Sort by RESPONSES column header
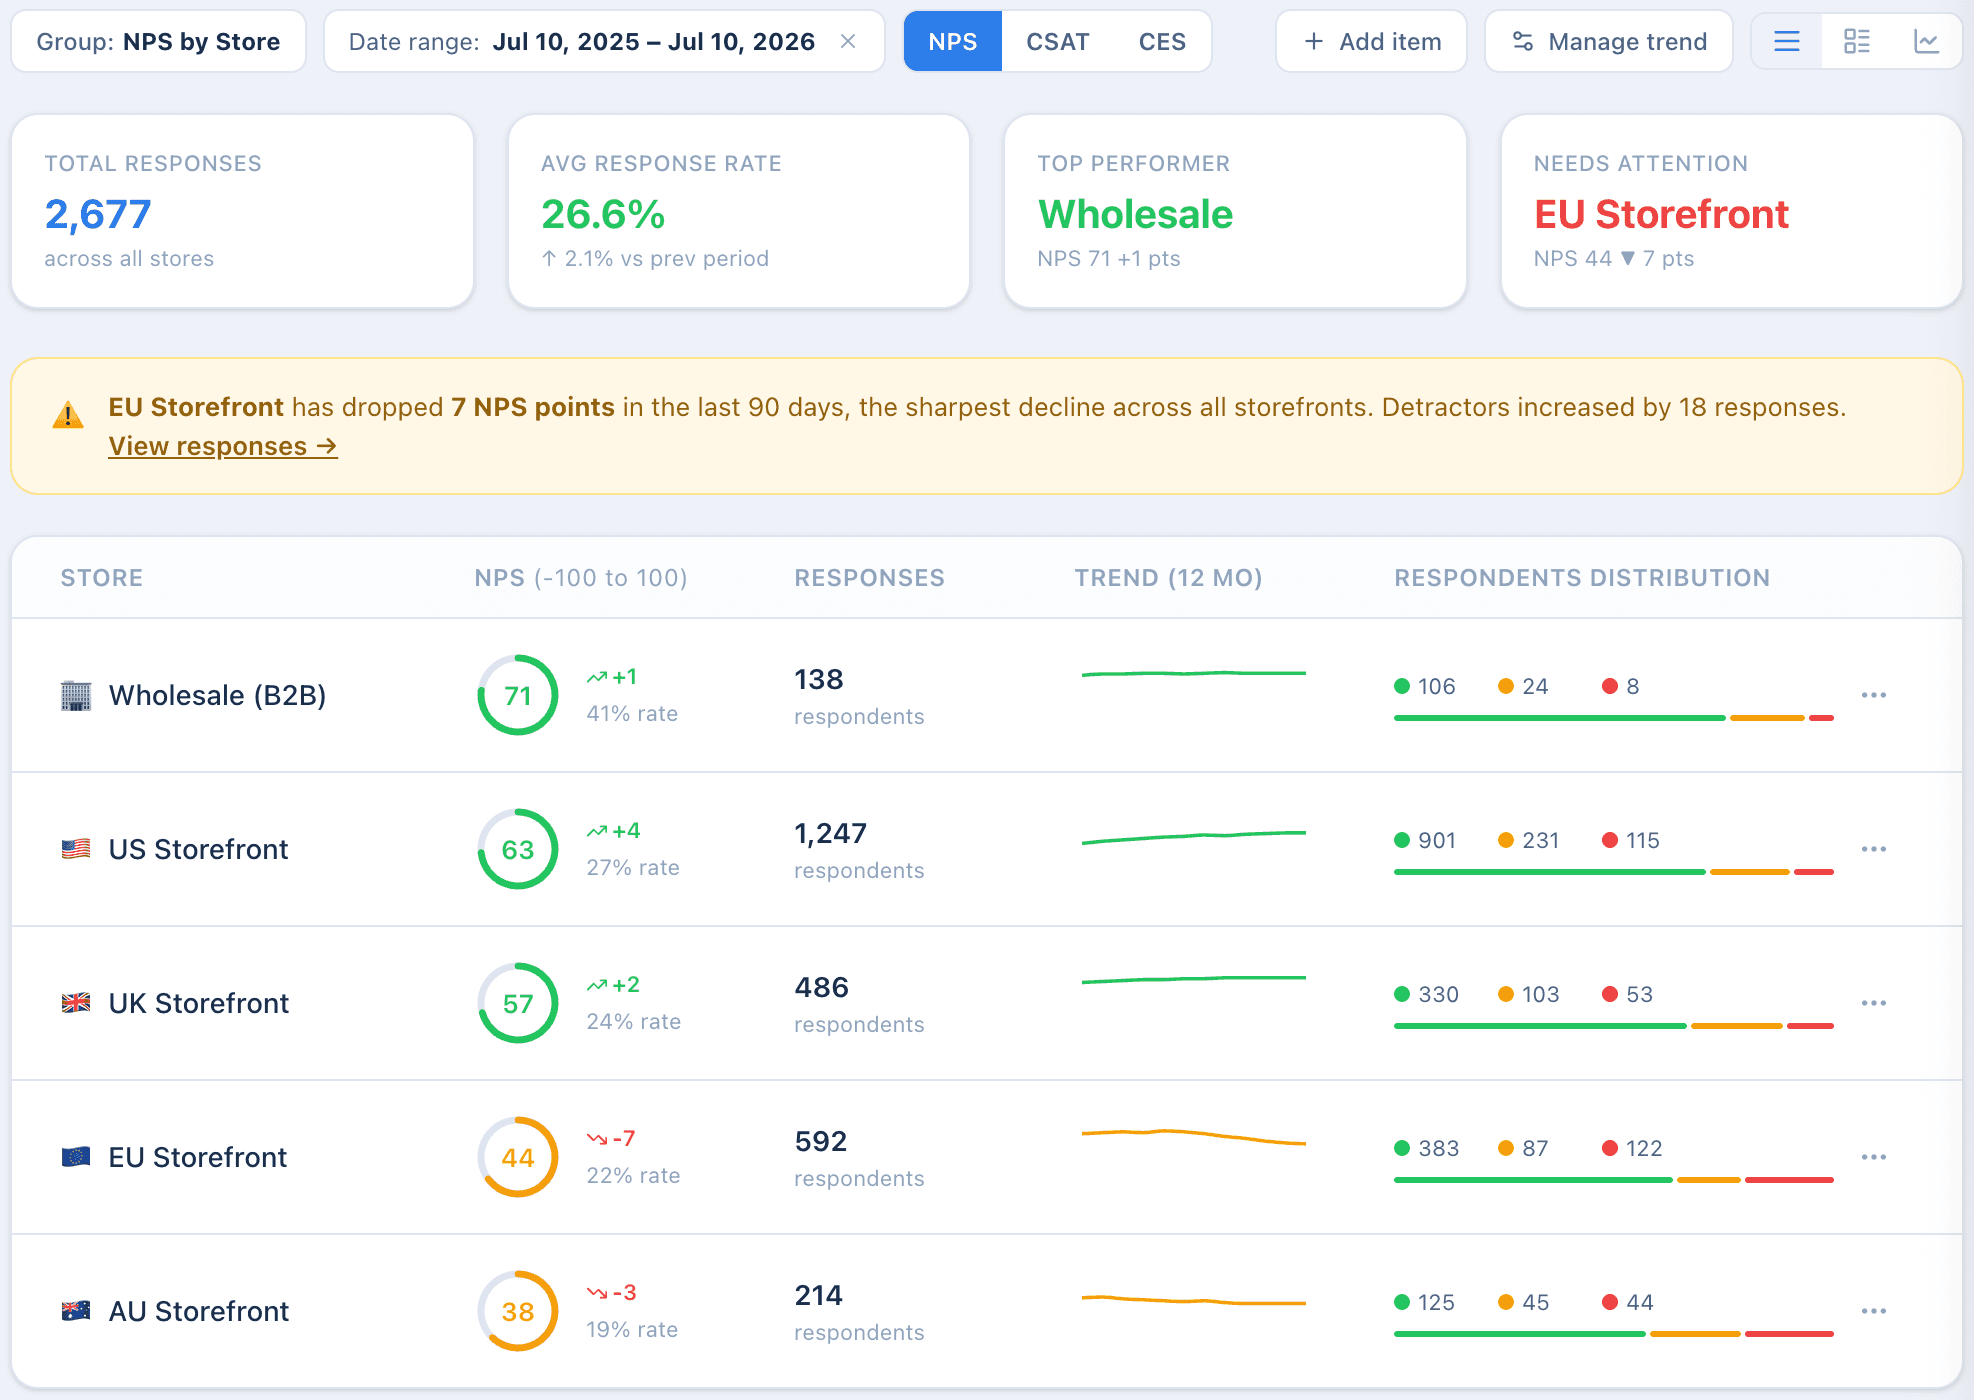The width and height of the screenshot is (1974, 1400). click(x=869, y=578)
